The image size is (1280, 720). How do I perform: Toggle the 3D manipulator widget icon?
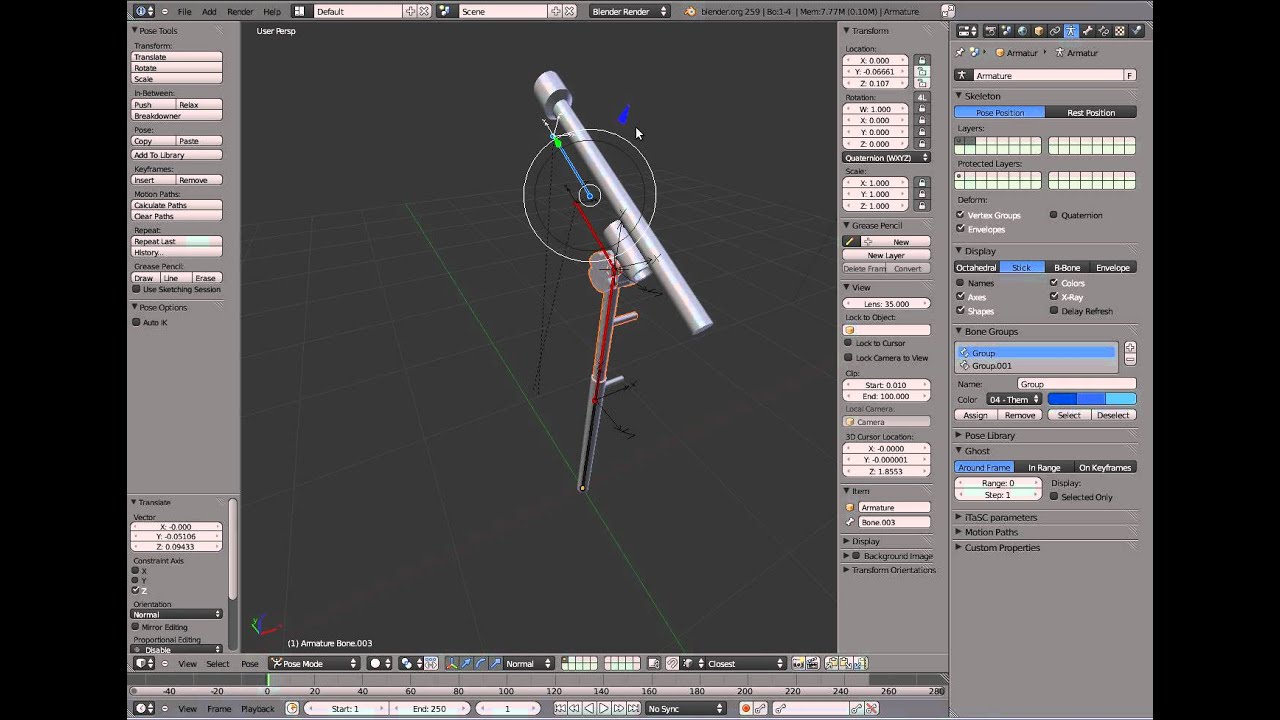[x=452, y=663]
